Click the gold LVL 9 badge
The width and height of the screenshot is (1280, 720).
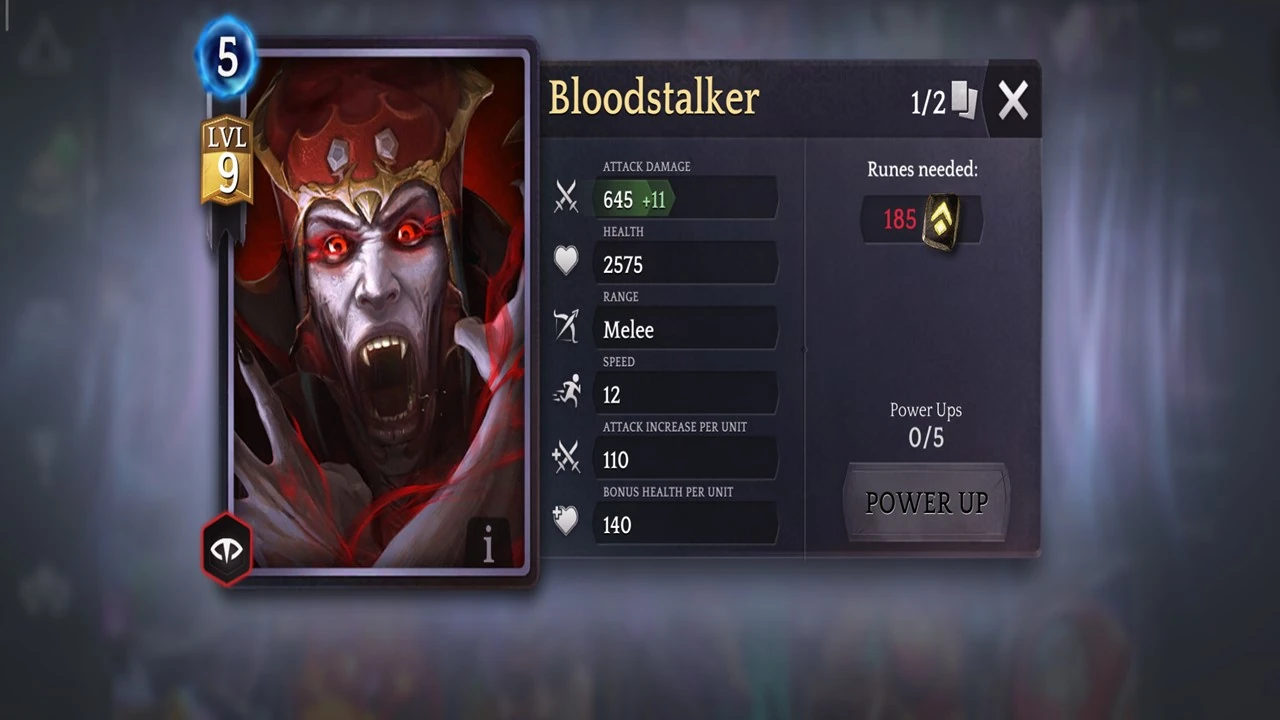tap(227, 162)
